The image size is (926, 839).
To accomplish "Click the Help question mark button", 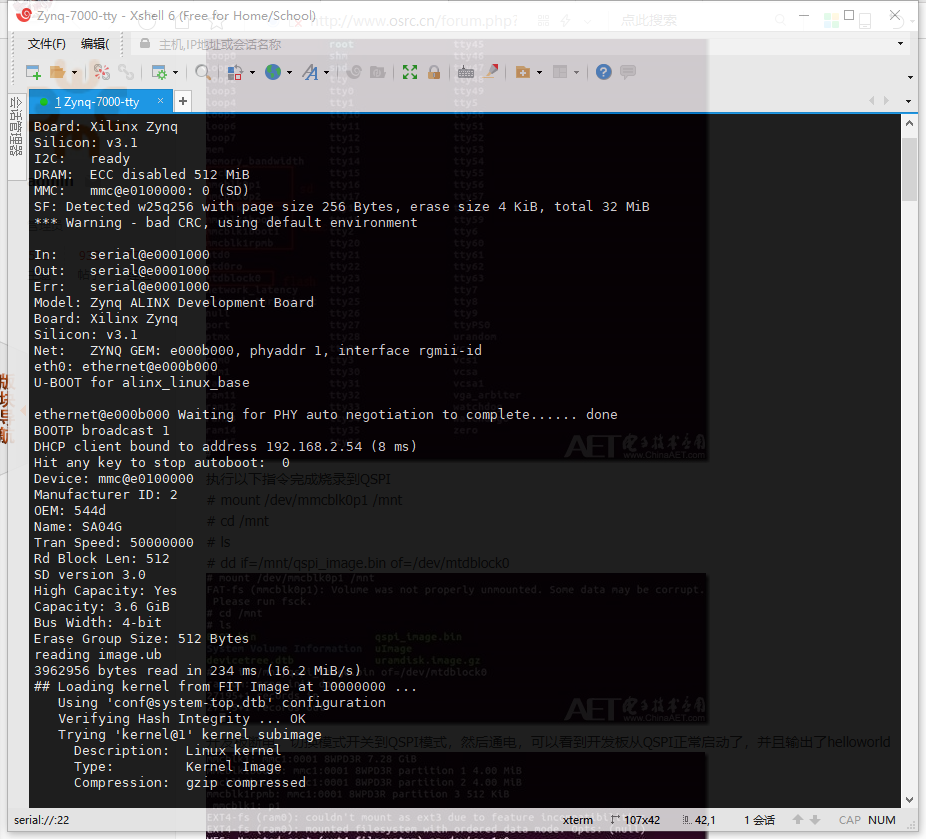I will pos(604,72).
